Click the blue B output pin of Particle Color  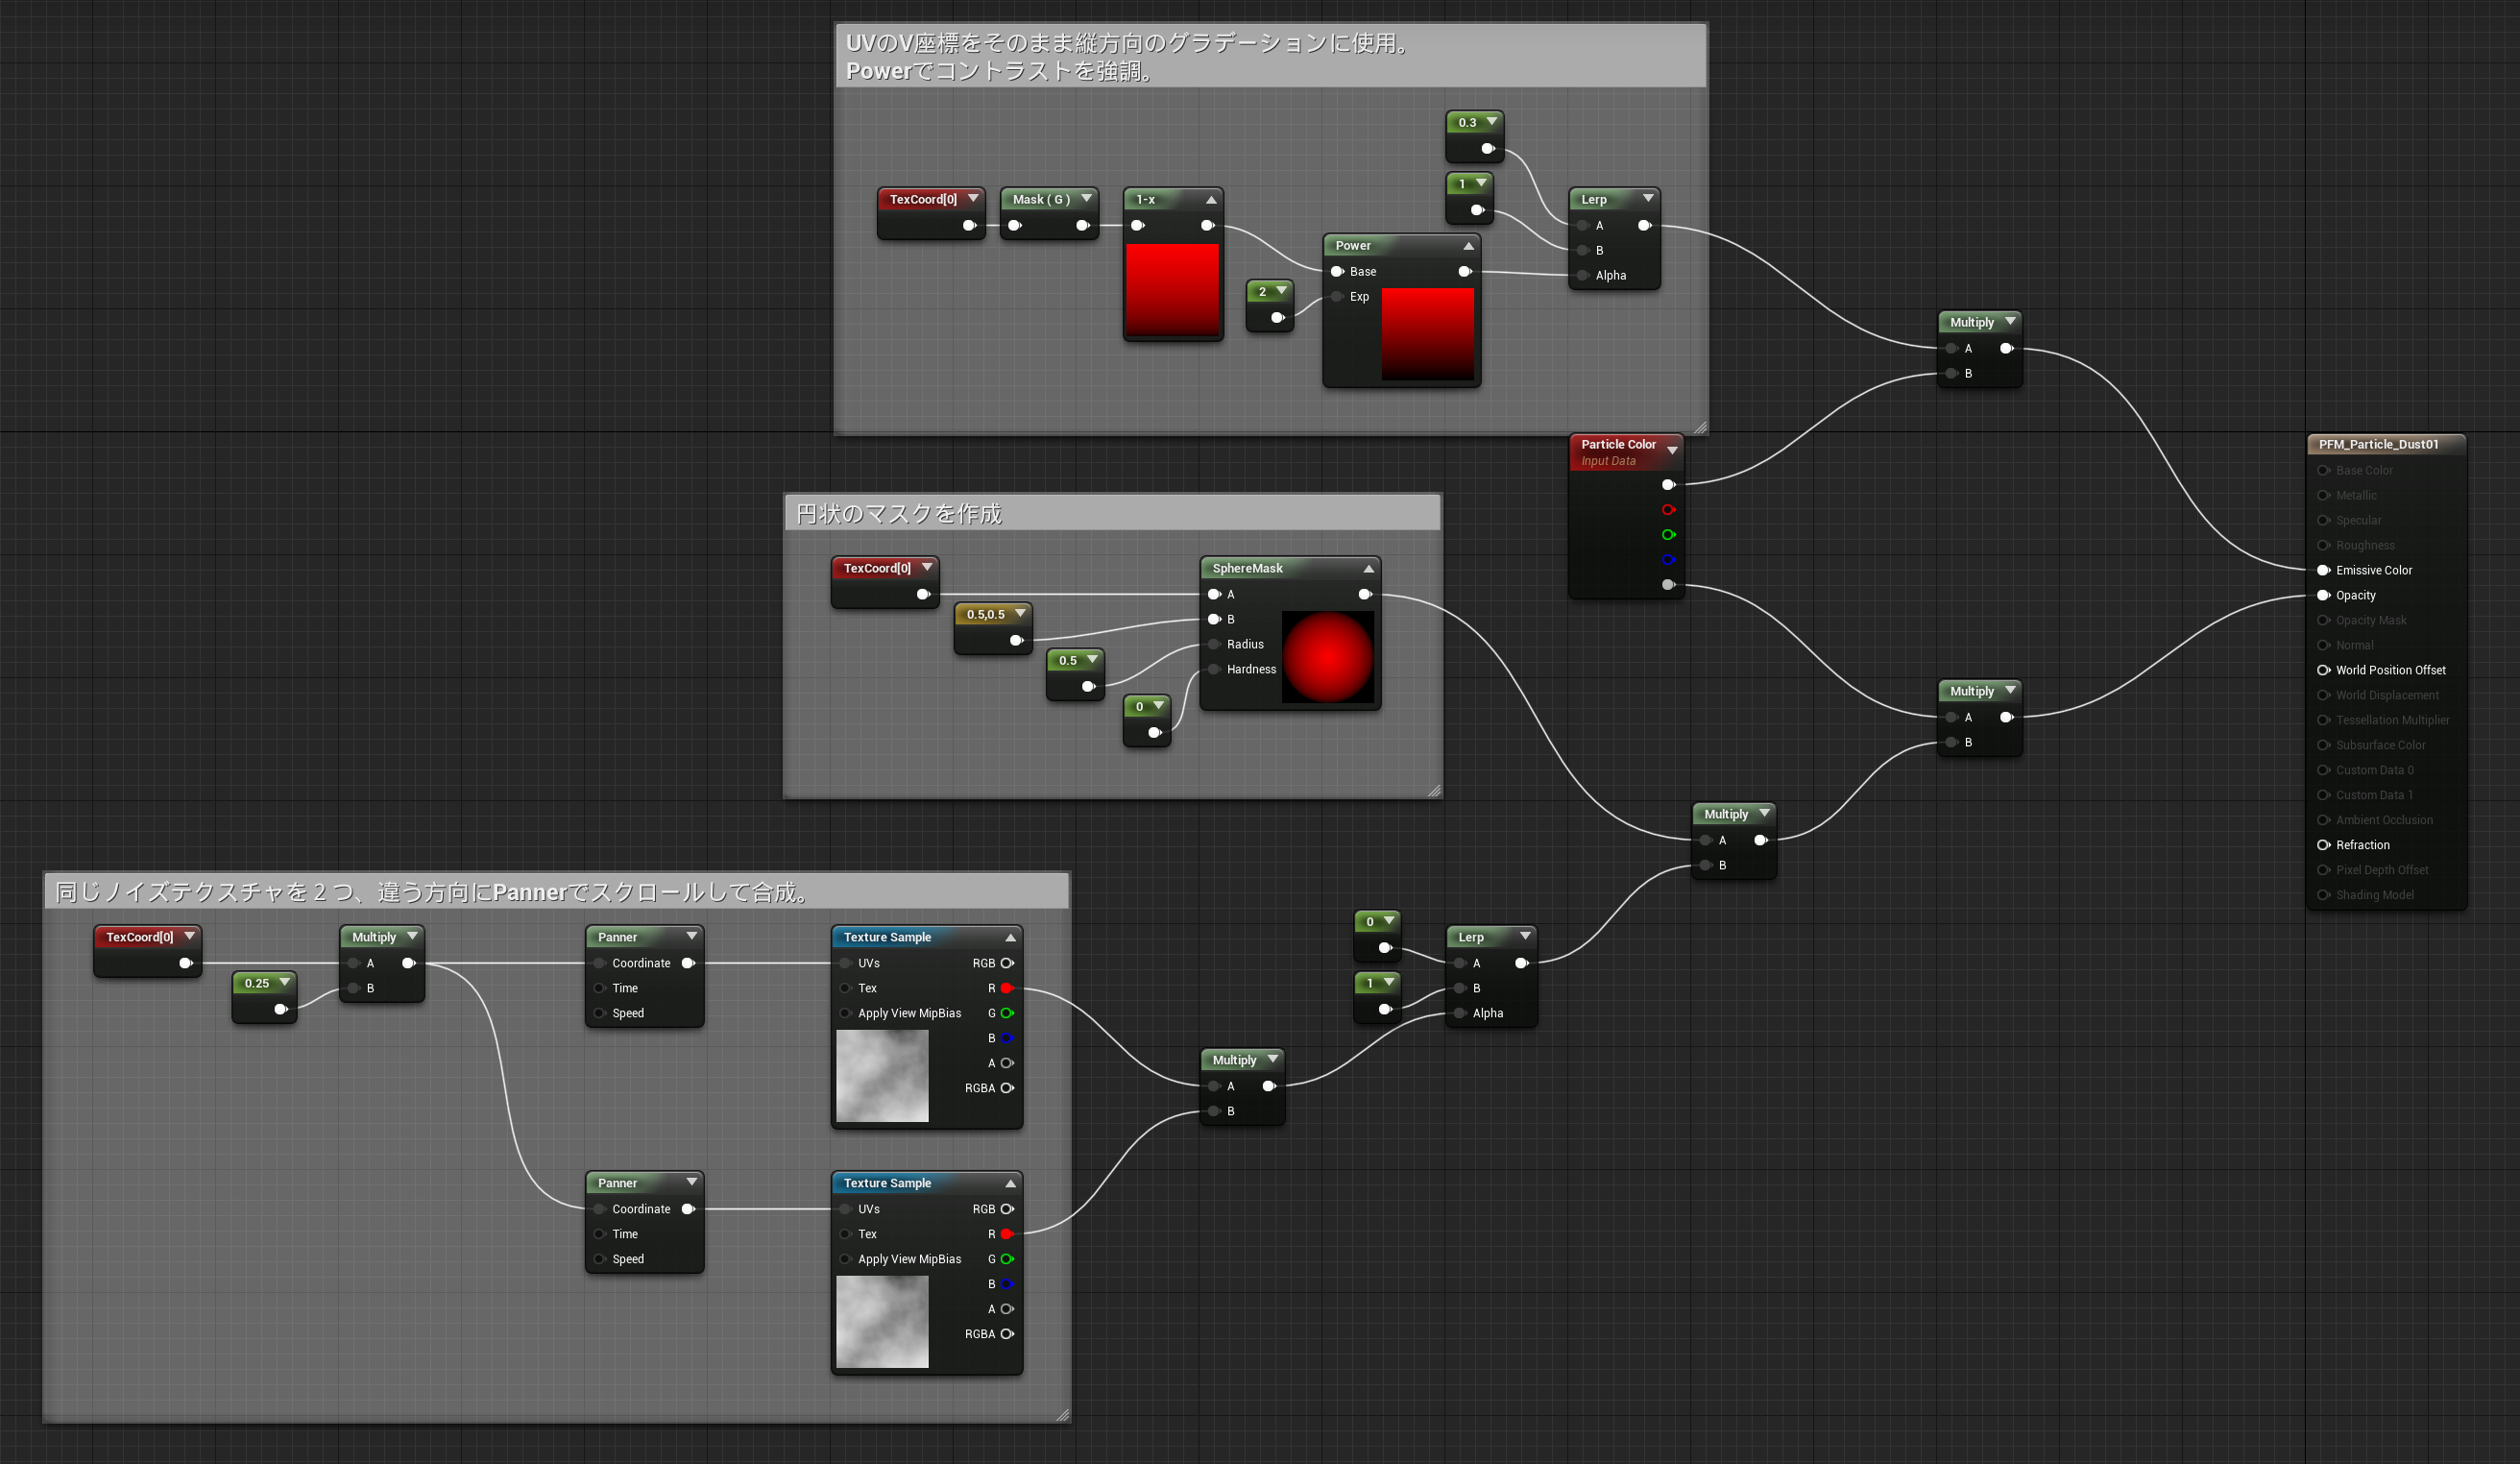click(x=1667, y=560)
